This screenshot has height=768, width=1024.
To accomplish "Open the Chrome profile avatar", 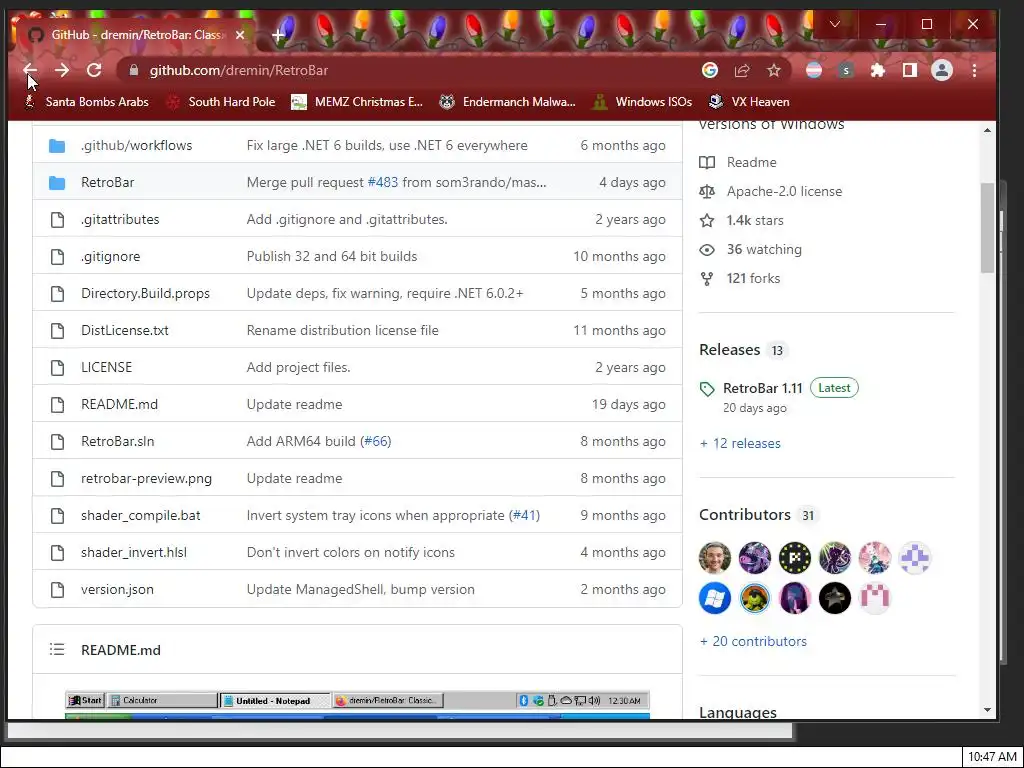I will click(x=942, y=71).
